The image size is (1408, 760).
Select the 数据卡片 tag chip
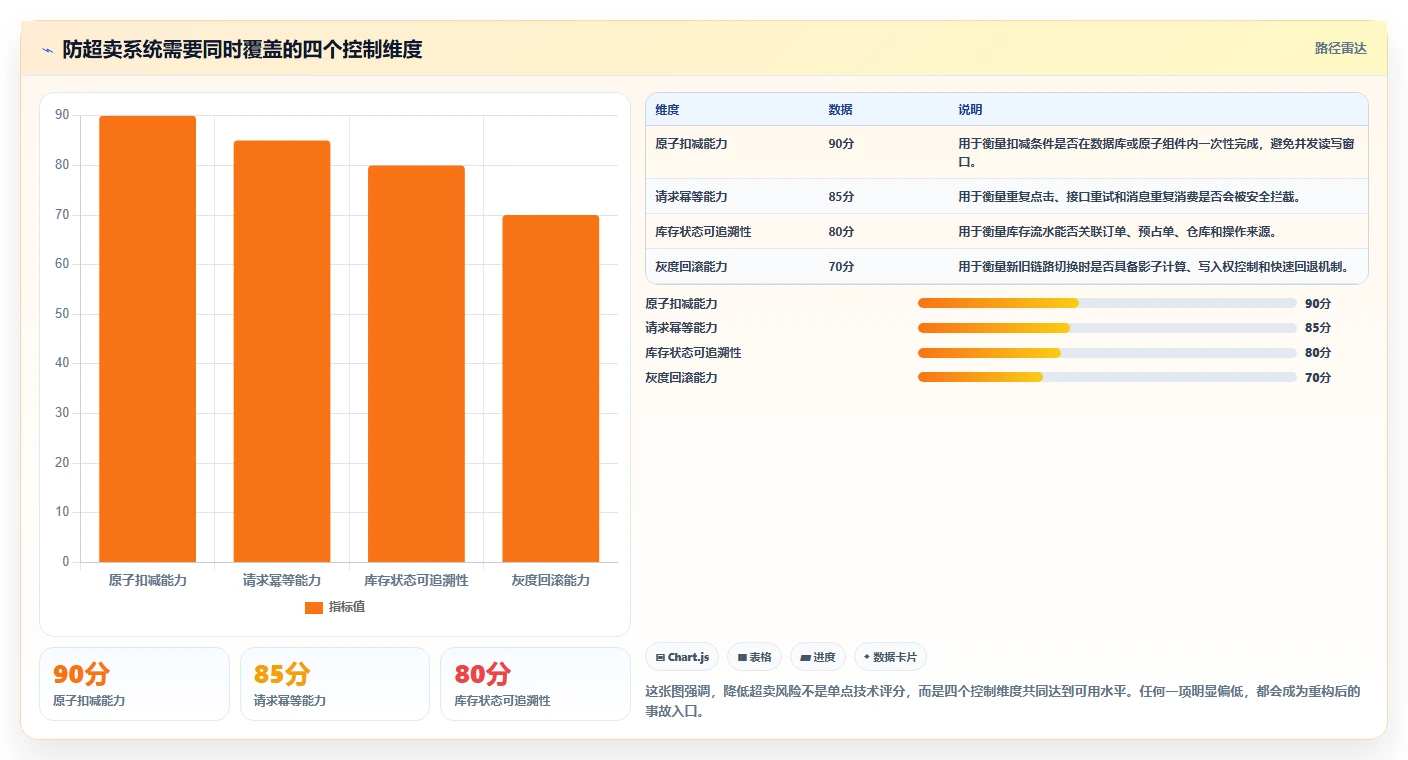point(890,657)
